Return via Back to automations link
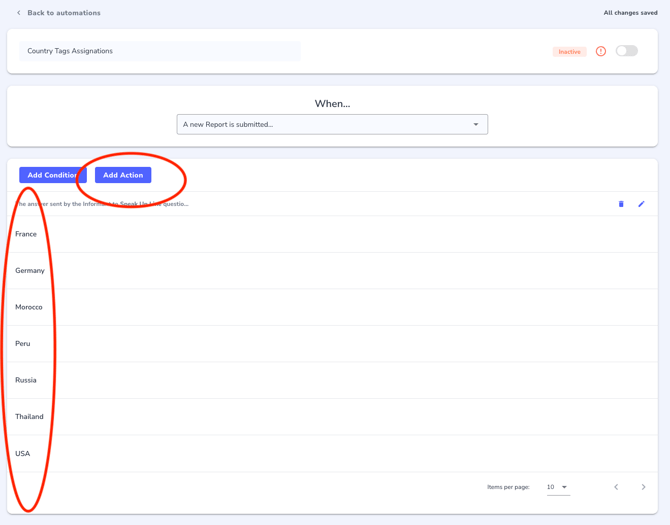This screenshot has width=670, height=525. point(63,13)
